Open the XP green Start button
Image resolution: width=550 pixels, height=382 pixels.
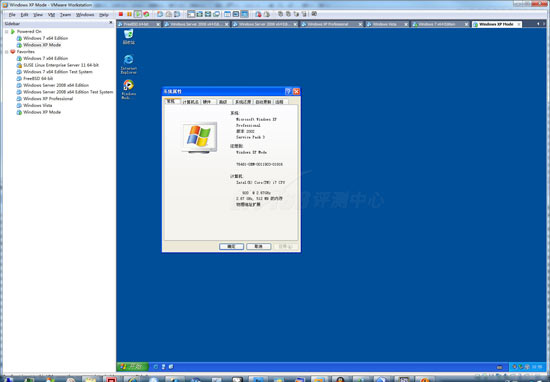point(133,367)
